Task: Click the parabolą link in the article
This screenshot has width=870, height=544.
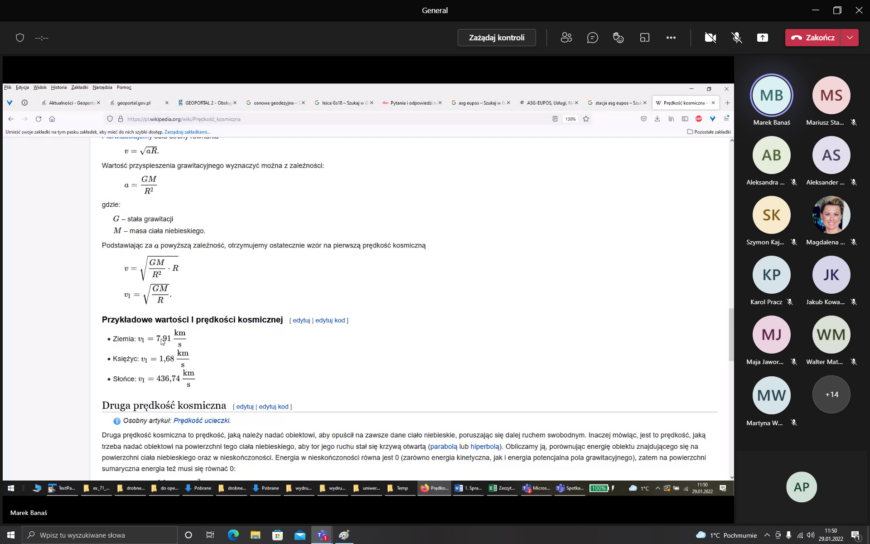Action: [x=443, y=446]
